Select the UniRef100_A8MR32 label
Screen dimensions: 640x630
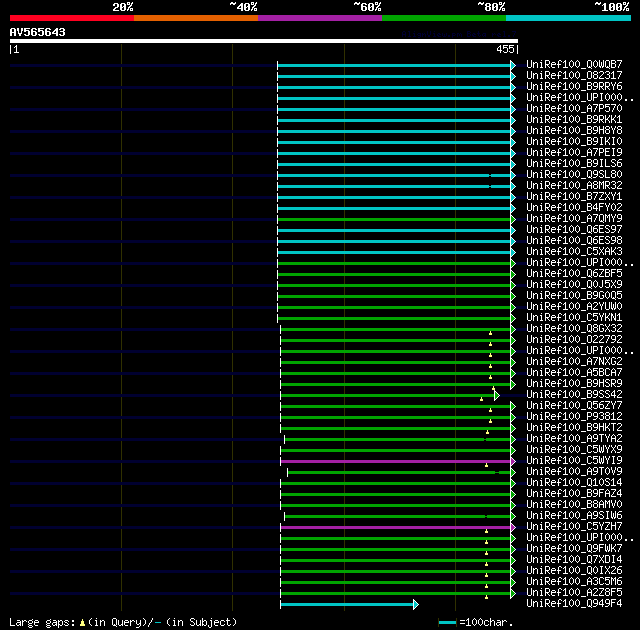[x=574, y=186]
